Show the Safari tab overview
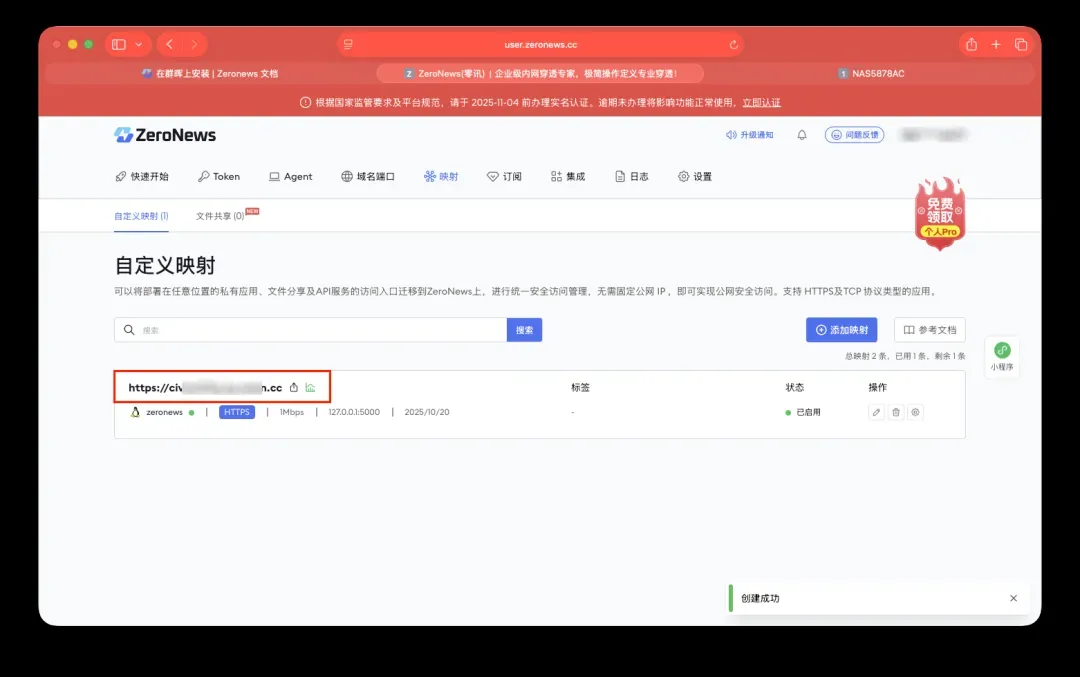Viewport: 1080px width, 677px height. coord(1021,45)
